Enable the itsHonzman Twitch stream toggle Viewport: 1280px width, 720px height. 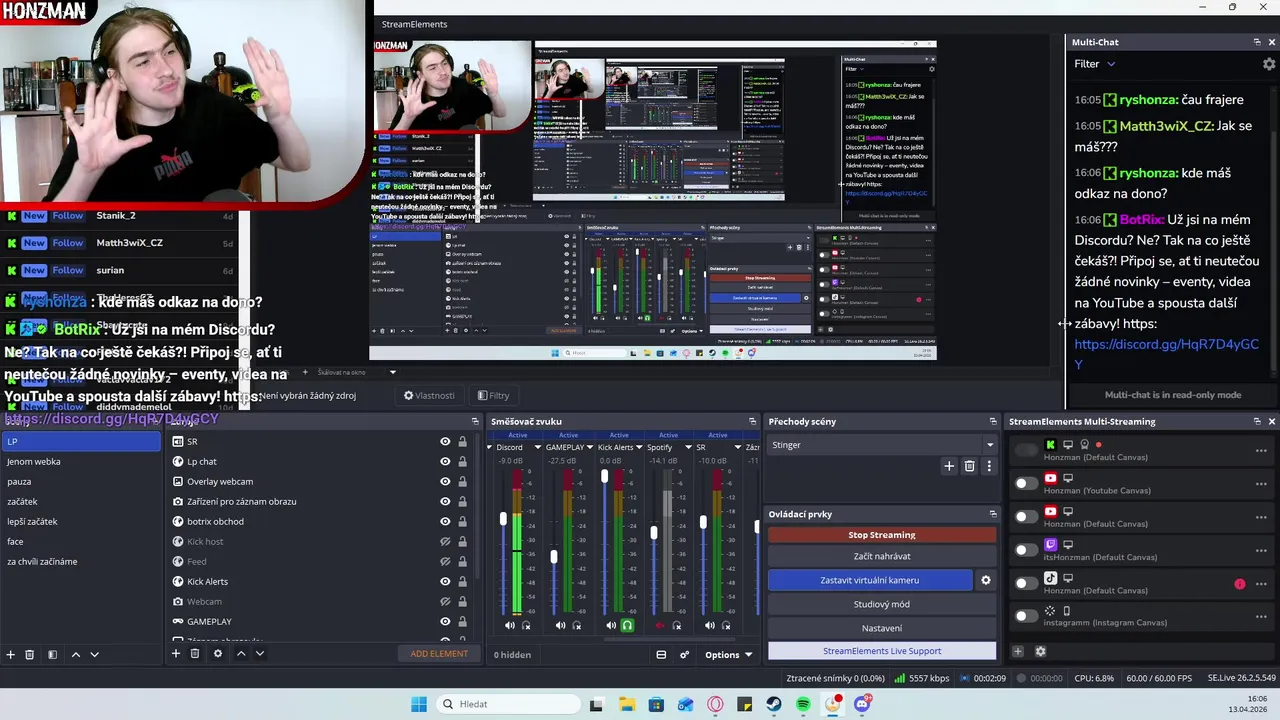pos(1025,549)
